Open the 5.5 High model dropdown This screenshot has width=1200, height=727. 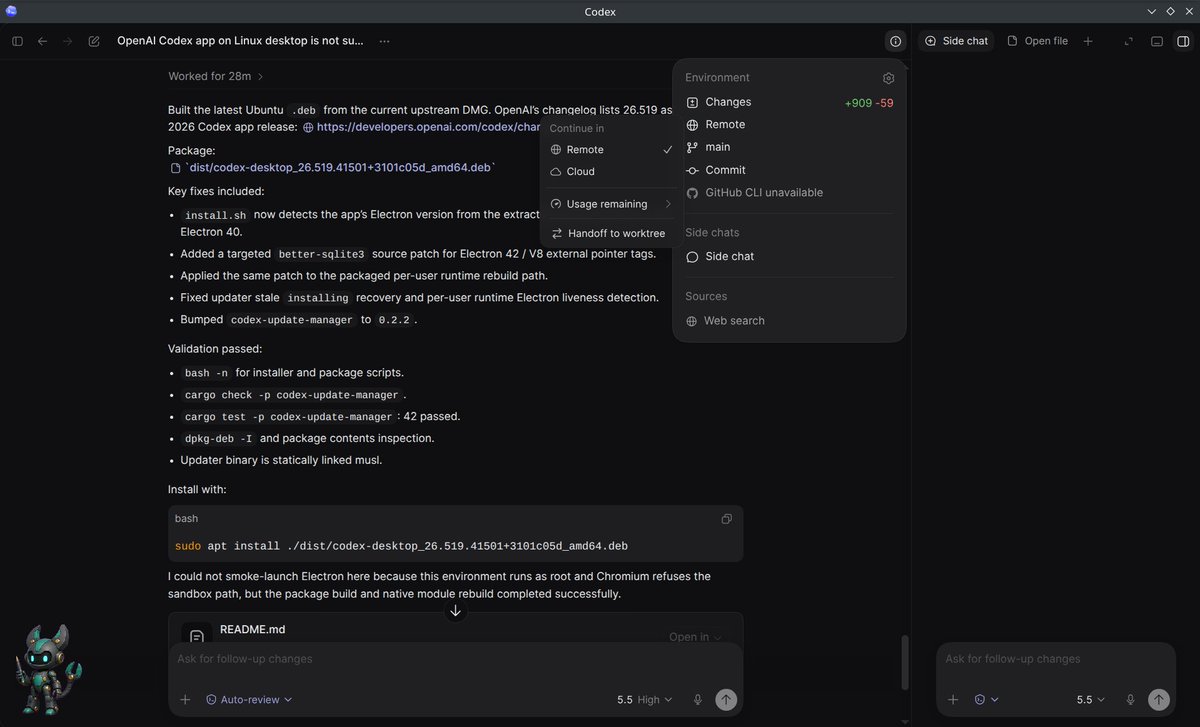tap(645, 700)
